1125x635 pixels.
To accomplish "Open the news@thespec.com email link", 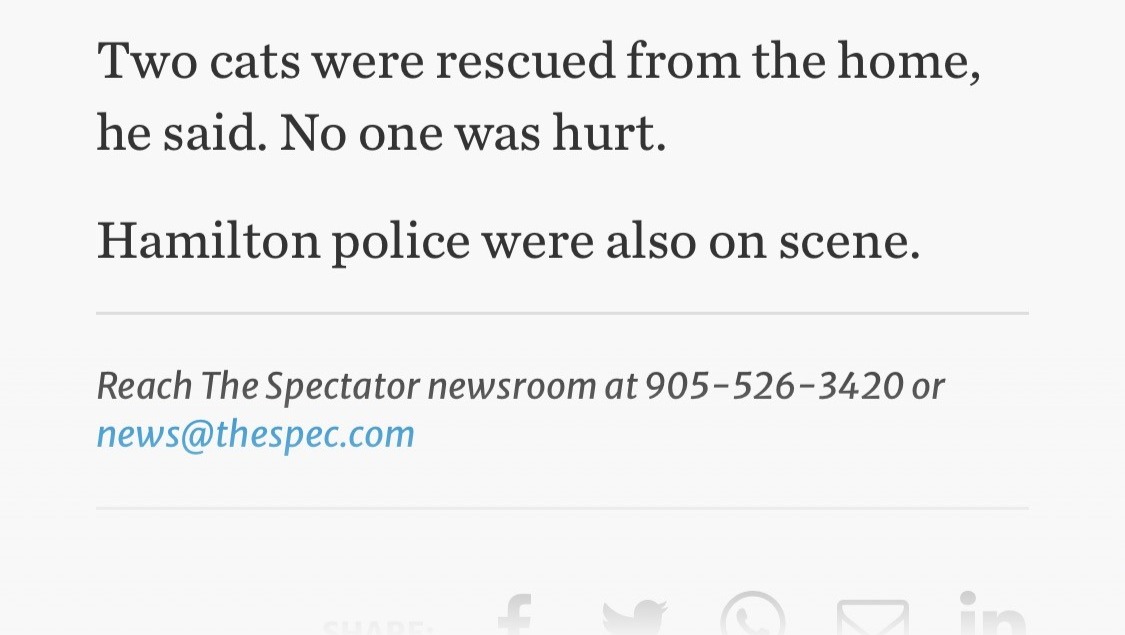I will coord(255,435).
